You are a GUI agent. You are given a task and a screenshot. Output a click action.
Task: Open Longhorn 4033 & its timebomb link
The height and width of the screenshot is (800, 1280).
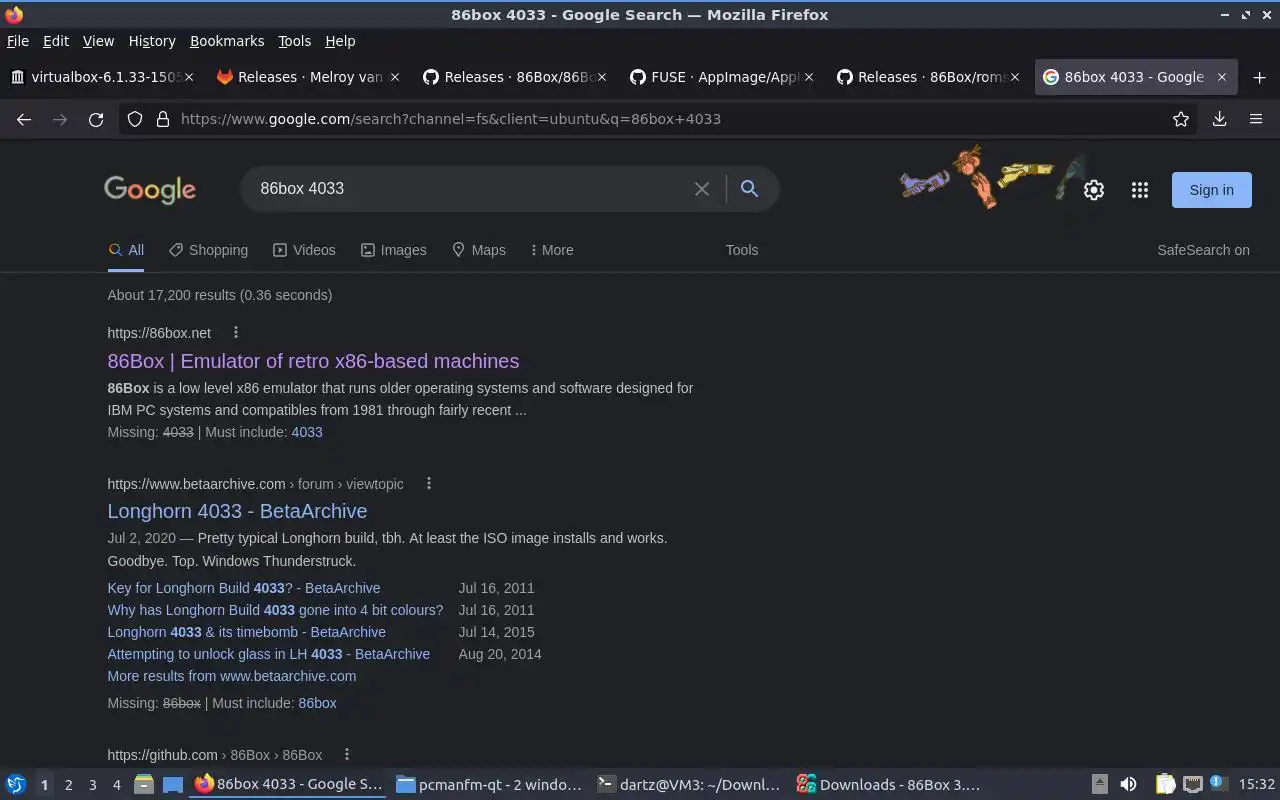pos(246,632)
